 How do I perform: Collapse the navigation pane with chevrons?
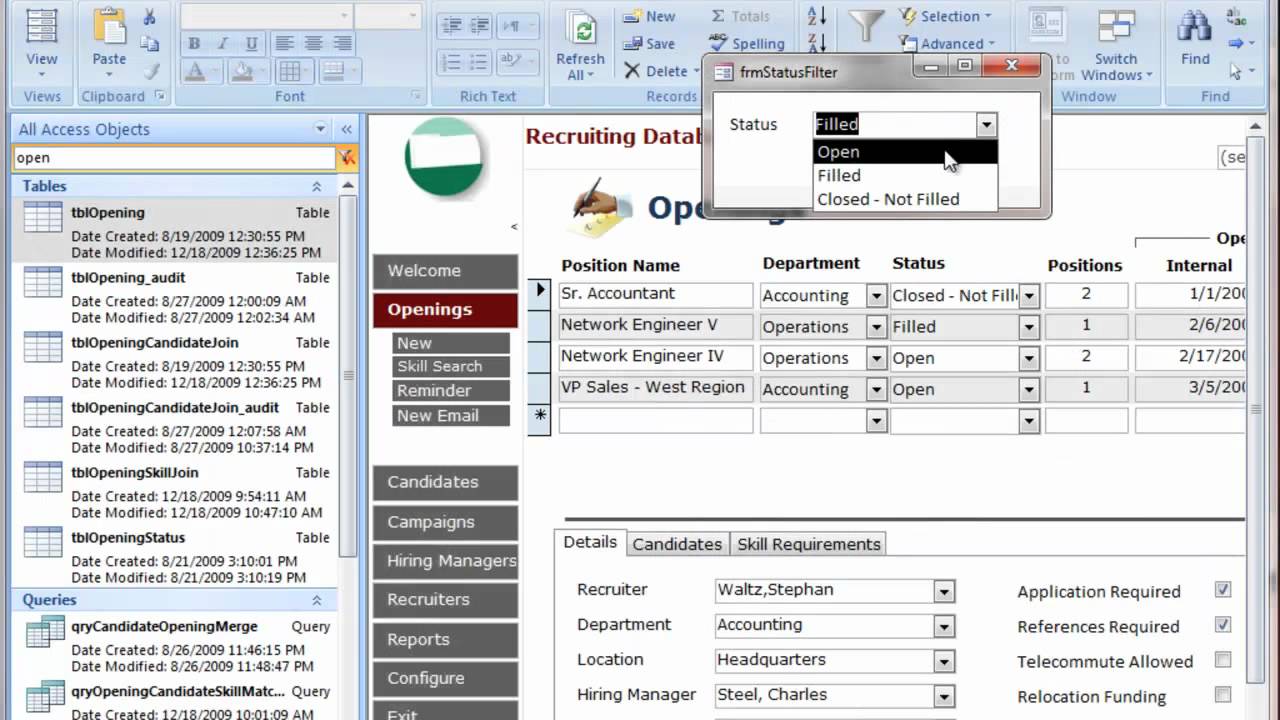click(x=346, y=129)
